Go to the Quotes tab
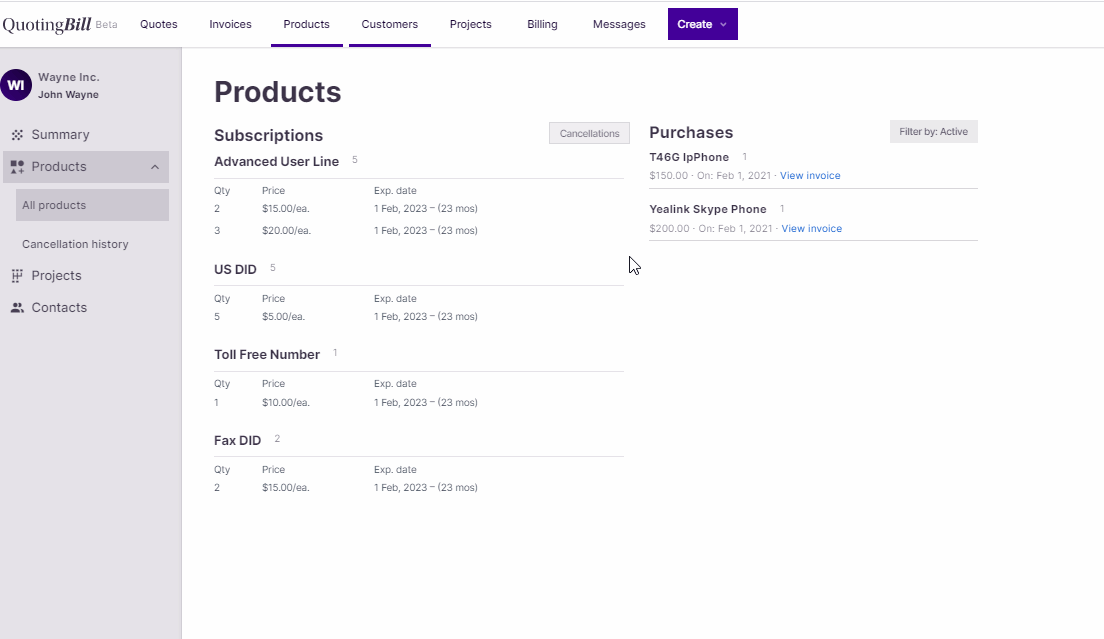The height and width of the screenshot is (639, 1104). (x=159, y=24)
